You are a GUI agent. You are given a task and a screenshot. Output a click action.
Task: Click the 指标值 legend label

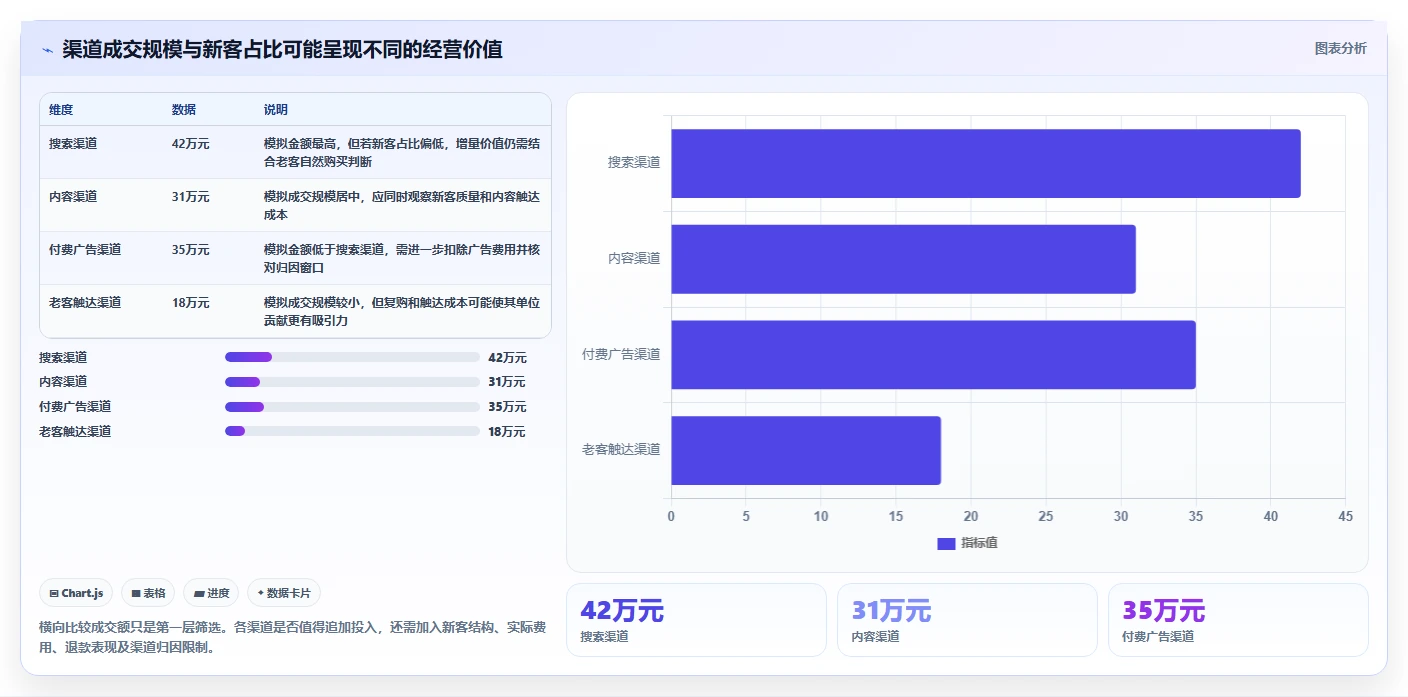tap(979, 543)
